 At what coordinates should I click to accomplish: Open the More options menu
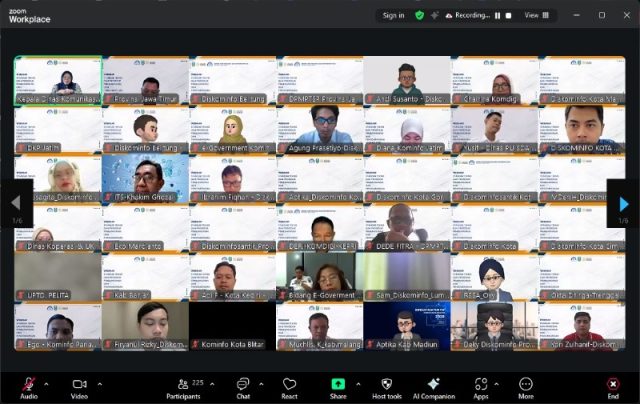click(525, 385)
